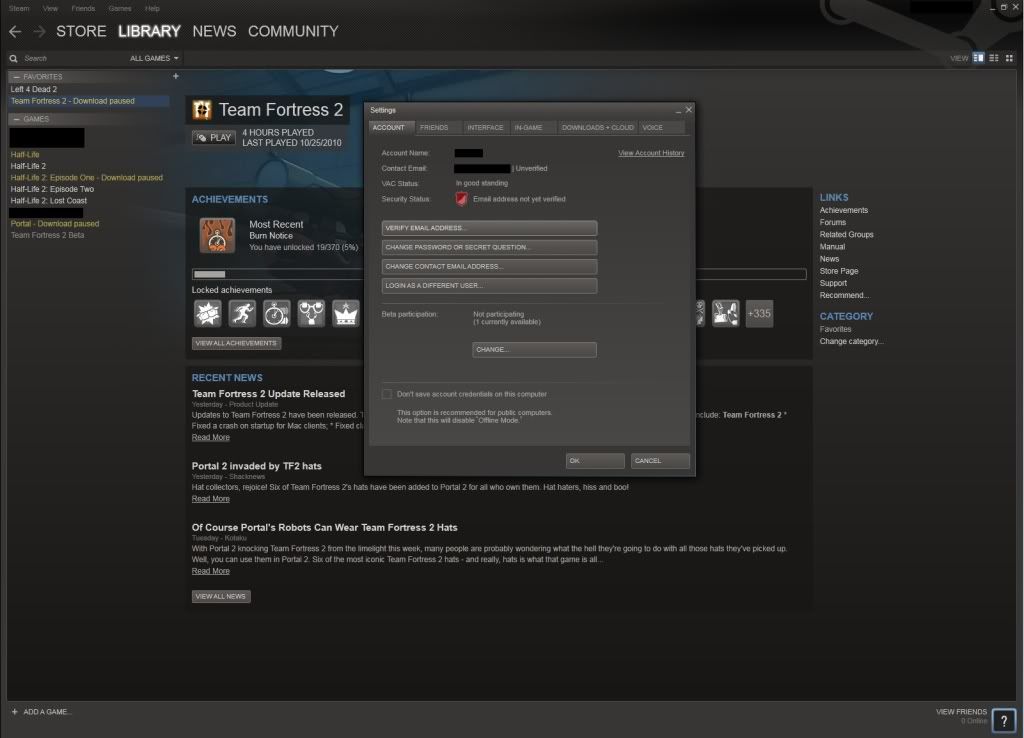Switch to list view icon
Image resolution: width=1024 pixels, height=738 pixels.
994,58
